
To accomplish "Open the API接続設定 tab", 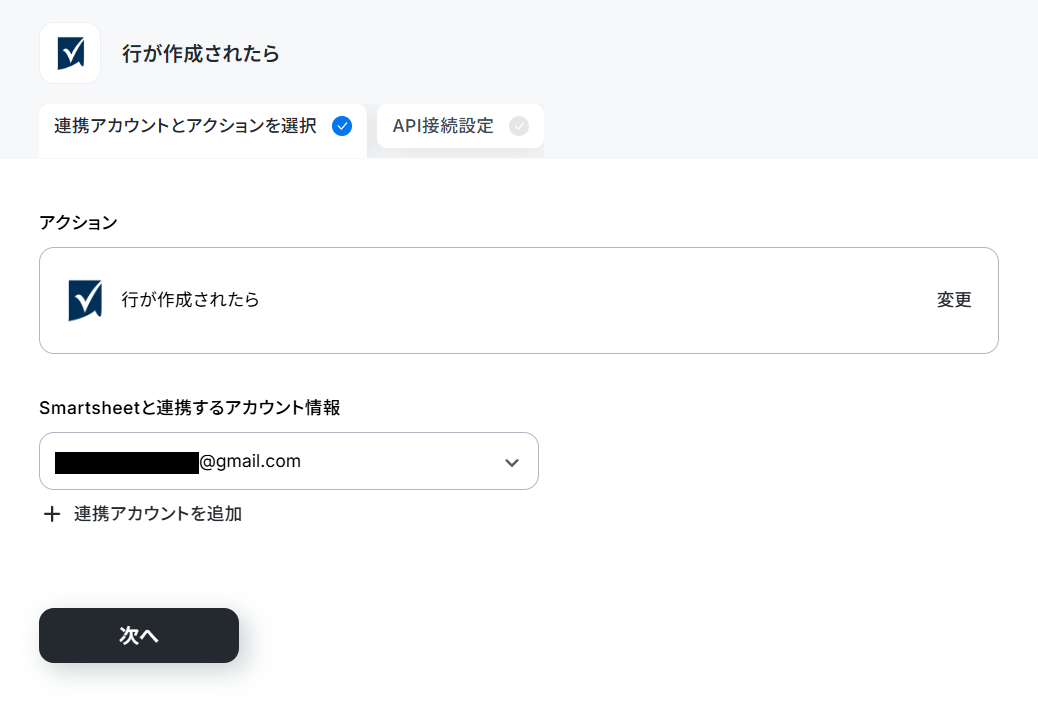I will (x=460, y=126).
